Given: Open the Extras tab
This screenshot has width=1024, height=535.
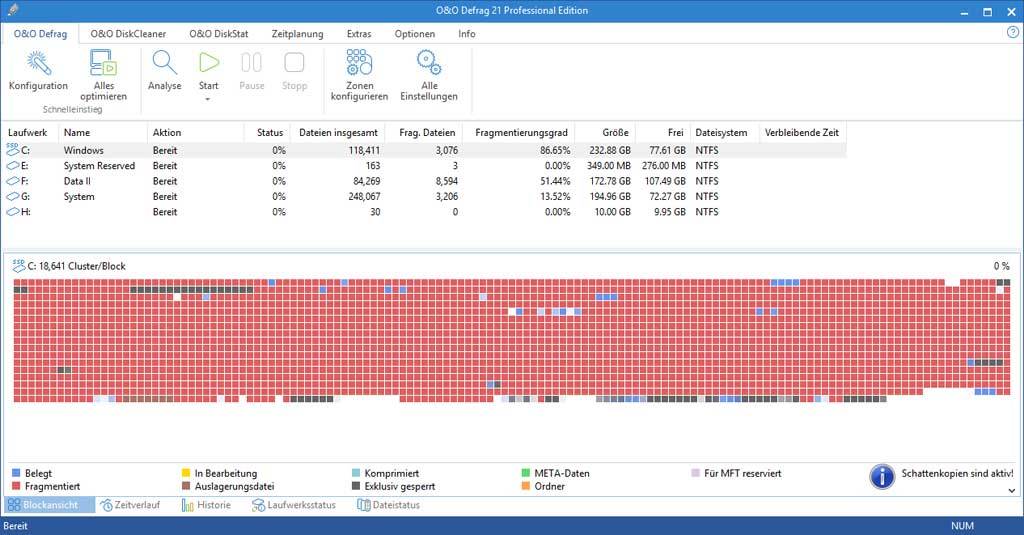Looking at the screenshot, I should coord(359,33).
